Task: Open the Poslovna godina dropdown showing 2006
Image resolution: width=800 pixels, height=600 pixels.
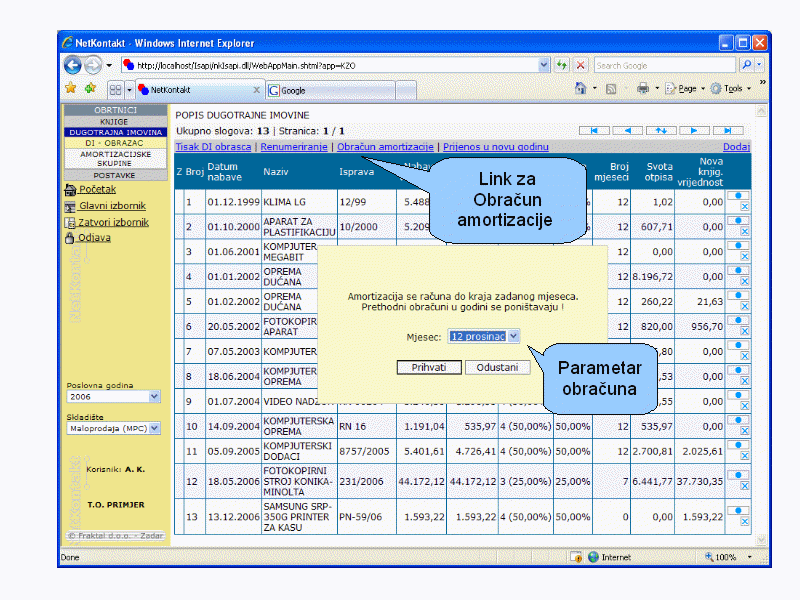Action: point(154,396)
